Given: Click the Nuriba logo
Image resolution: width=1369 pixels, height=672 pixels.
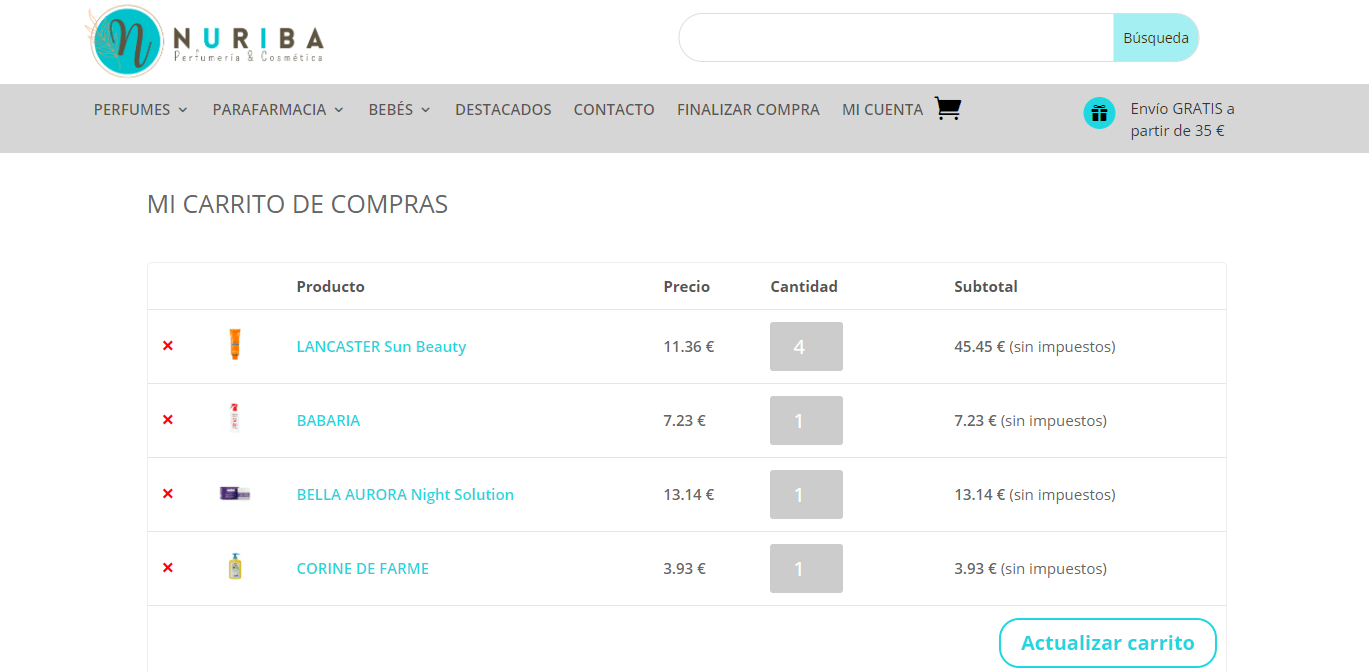Looking at the screenshot, I should pyautogui.click(x=205, y=42).
